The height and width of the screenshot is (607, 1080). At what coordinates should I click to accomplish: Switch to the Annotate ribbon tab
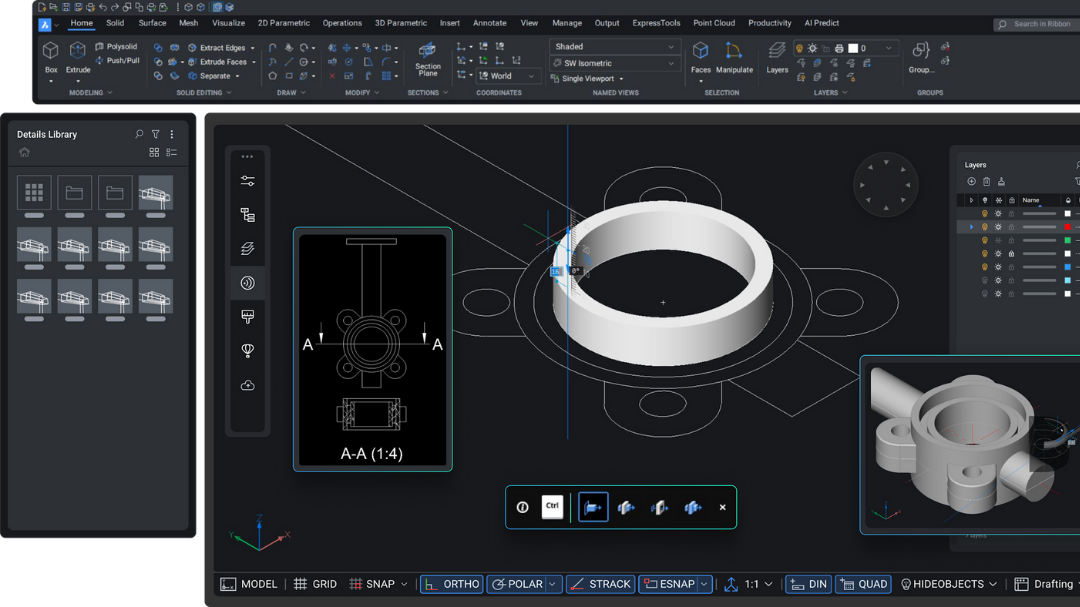pos(490,23)
